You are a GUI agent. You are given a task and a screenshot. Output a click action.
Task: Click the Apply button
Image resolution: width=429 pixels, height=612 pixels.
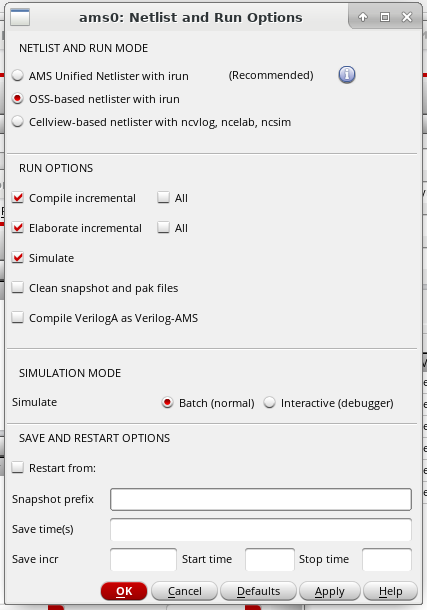[329, 591]
